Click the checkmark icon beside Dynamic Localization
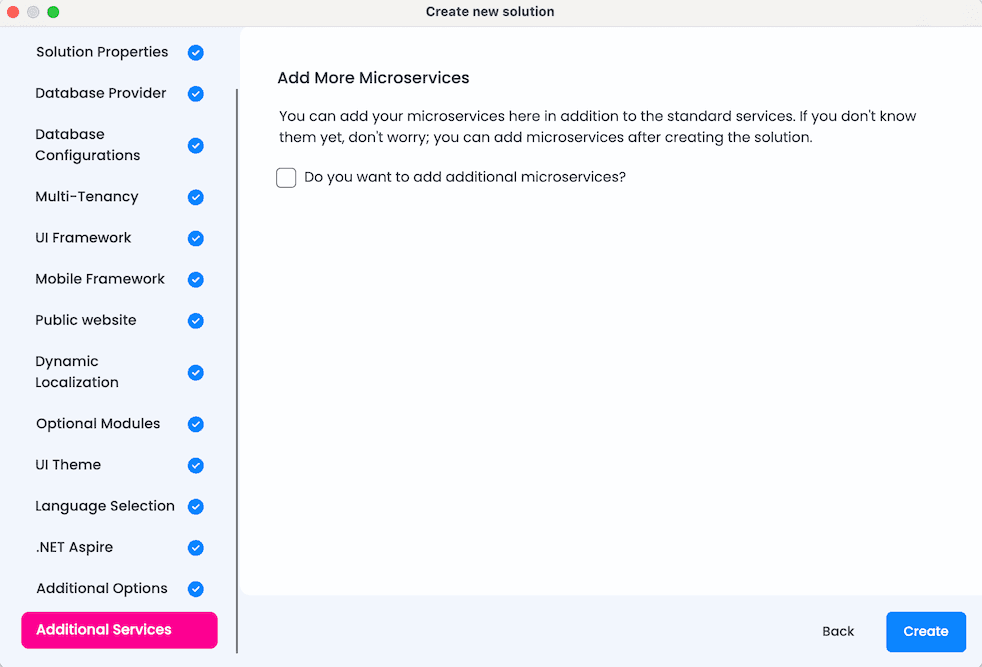The height and width of the screenshot is (667, 982). (x=195, y=373)
